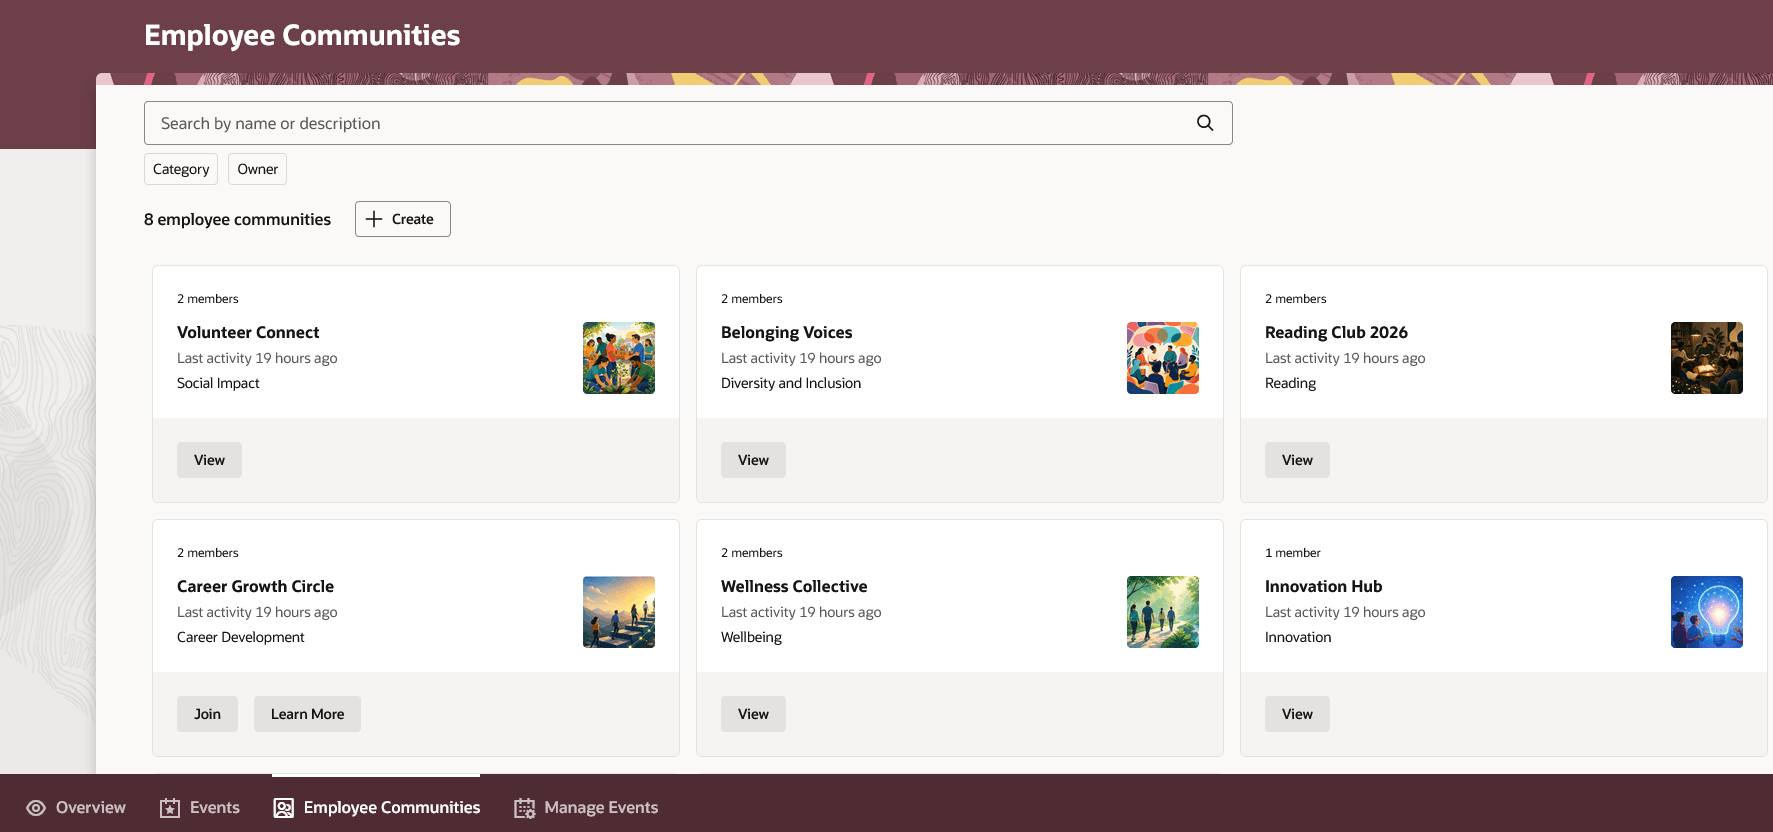Screen dimensions: 1773x832
Task: Click the Innovation Hub title
Action: click(x=1323, y=586)
